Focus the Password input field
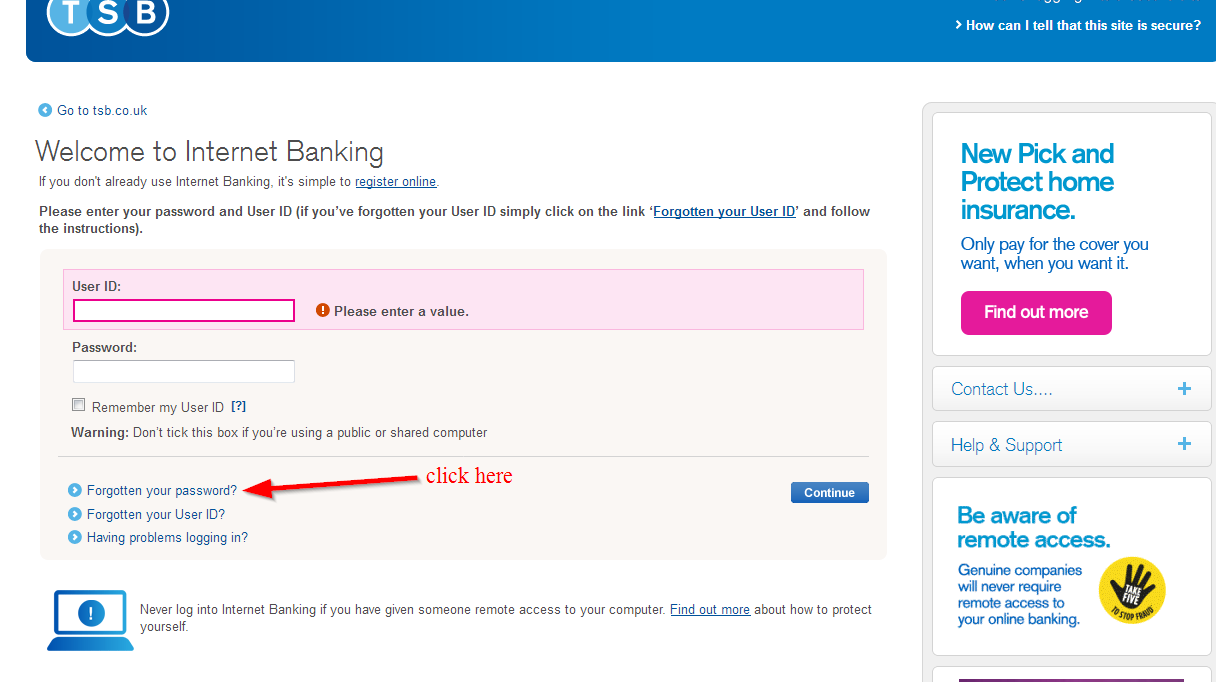 pyautogui.click(x=184, y=371)
